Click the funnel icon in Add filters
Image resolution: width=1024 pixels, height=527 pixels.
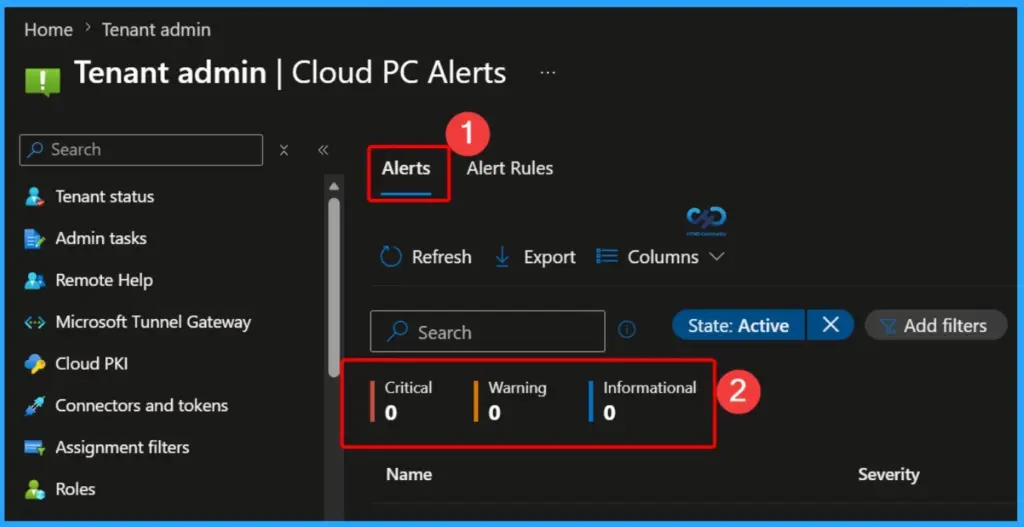[888, 326]
